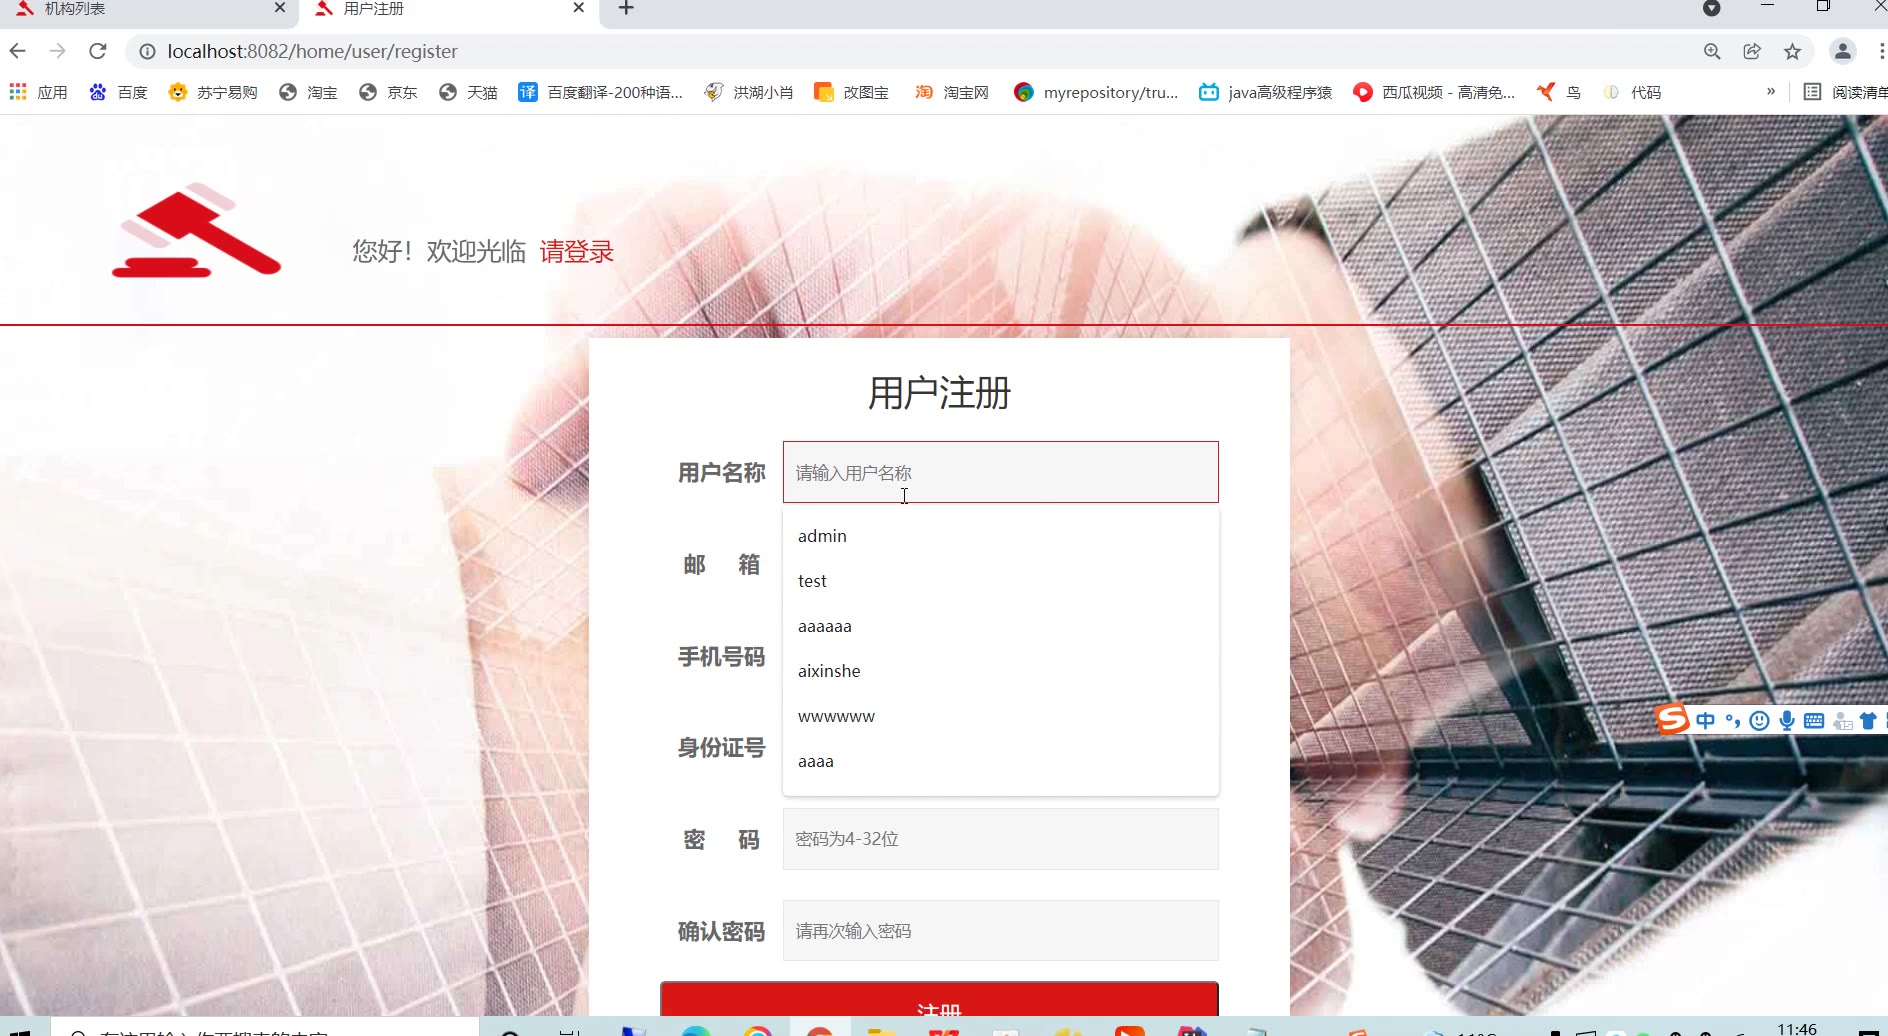Focus the 确认密码 confirm field
Viewport: 1888px width, 1036px height.
coord(1000,931)
